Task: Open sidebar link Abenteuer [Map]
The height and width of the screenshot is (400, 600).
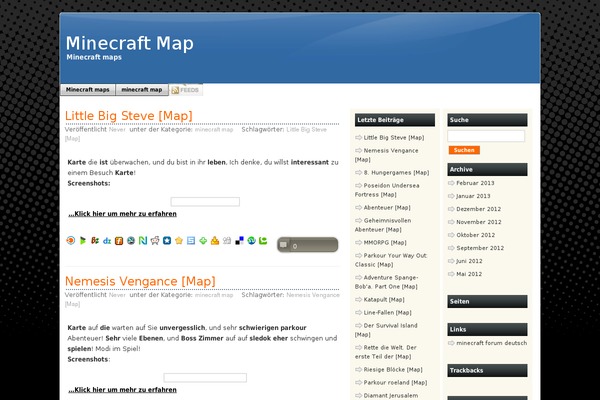Action: click(387, 207)
